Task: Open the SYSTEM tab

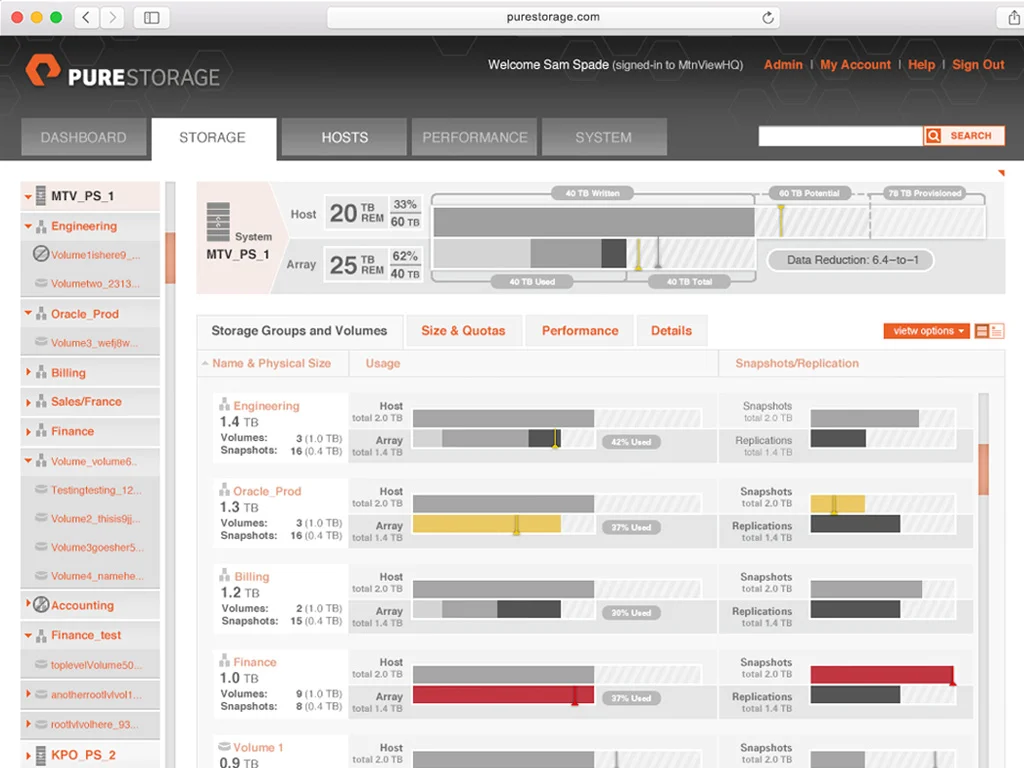Action: (x=604, y=137)
